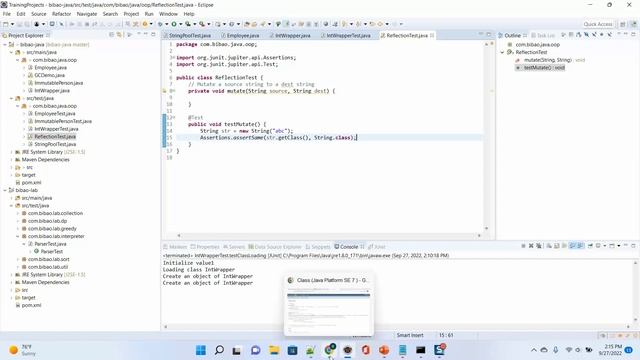Collapse the bibao-lab project node

(x=5, y=190)
